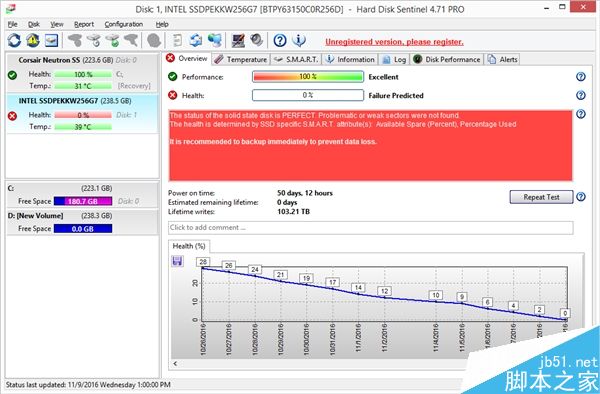Click the Repeat Test button

541,197
